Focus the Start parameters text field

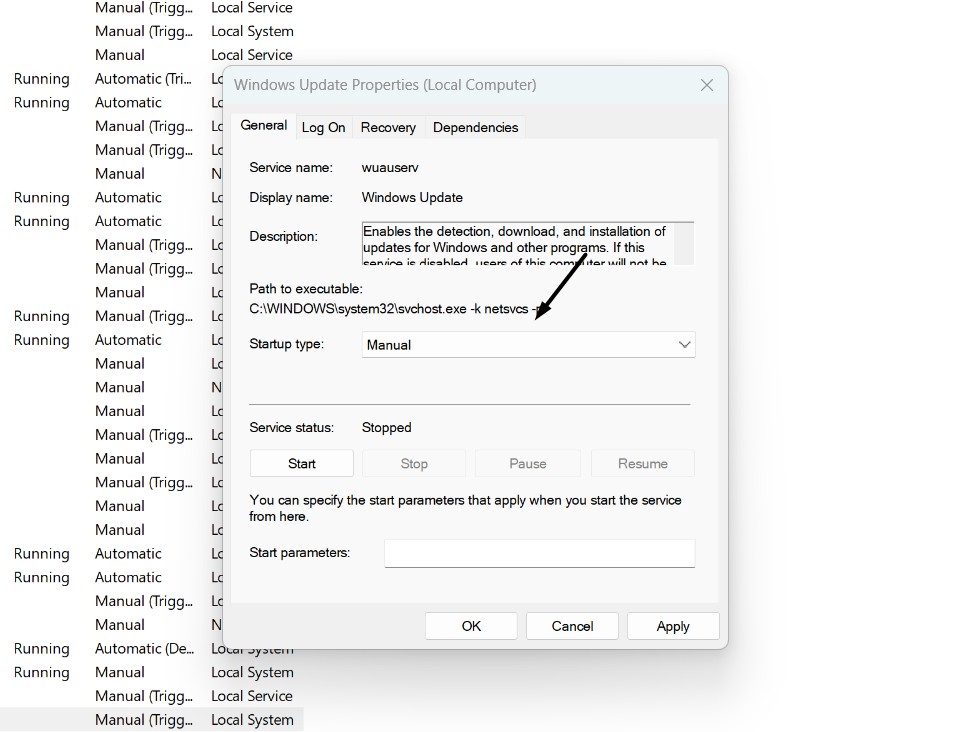539,553
